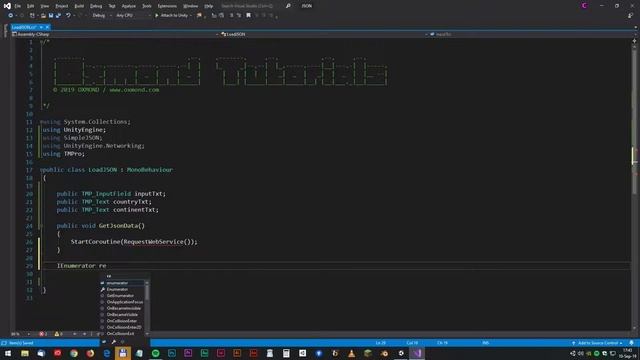This screenshot has height=360, width=640.
Task: Select Enumerator in the IntelliSense list
Action: [122, 289]
